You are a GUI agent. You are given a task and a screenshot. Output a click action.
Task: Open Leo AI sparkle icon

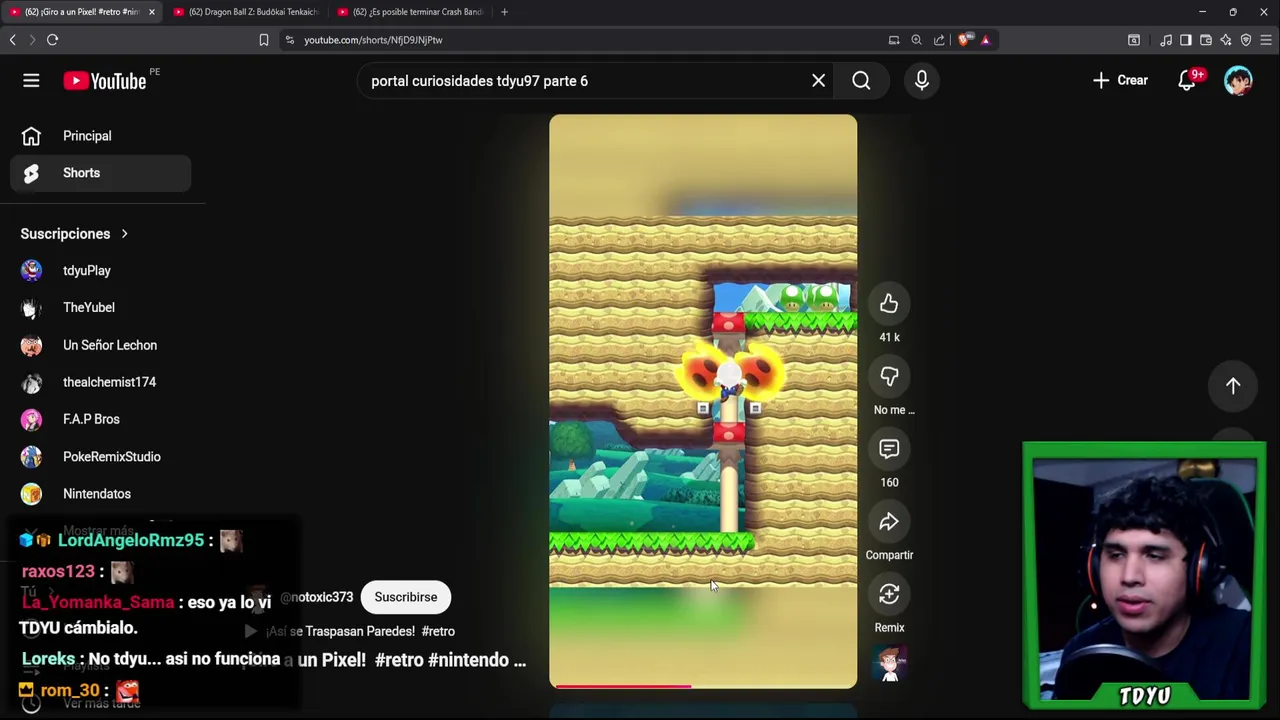coord(1226,40)
